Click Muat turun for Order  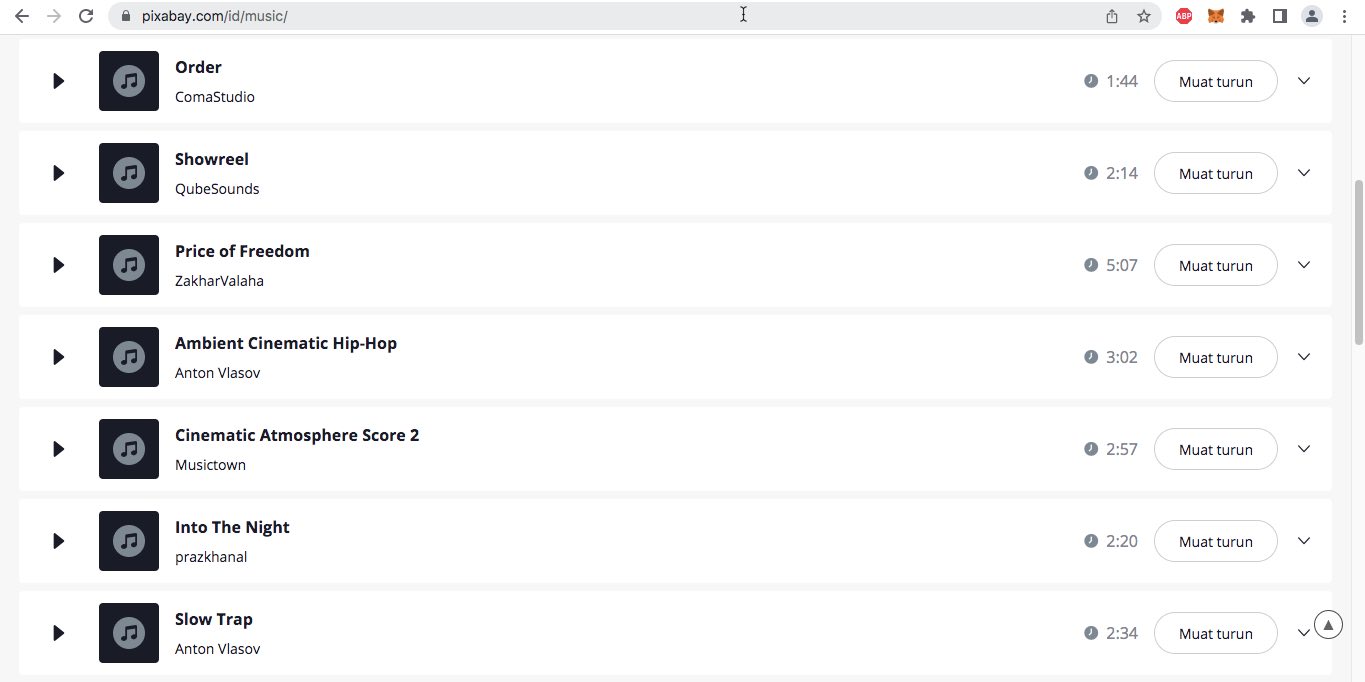(x=1216, y=81)
